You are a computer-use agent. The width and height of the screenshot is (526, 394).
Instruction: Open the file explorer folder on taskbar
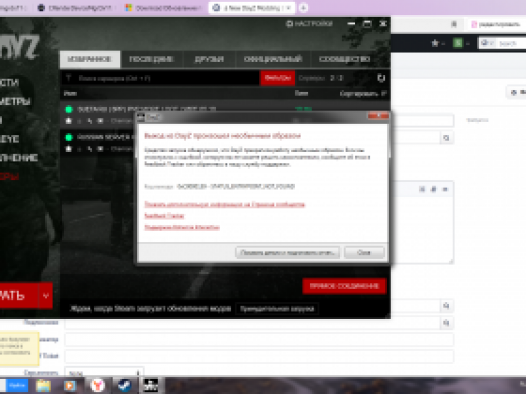pos(43,386)
